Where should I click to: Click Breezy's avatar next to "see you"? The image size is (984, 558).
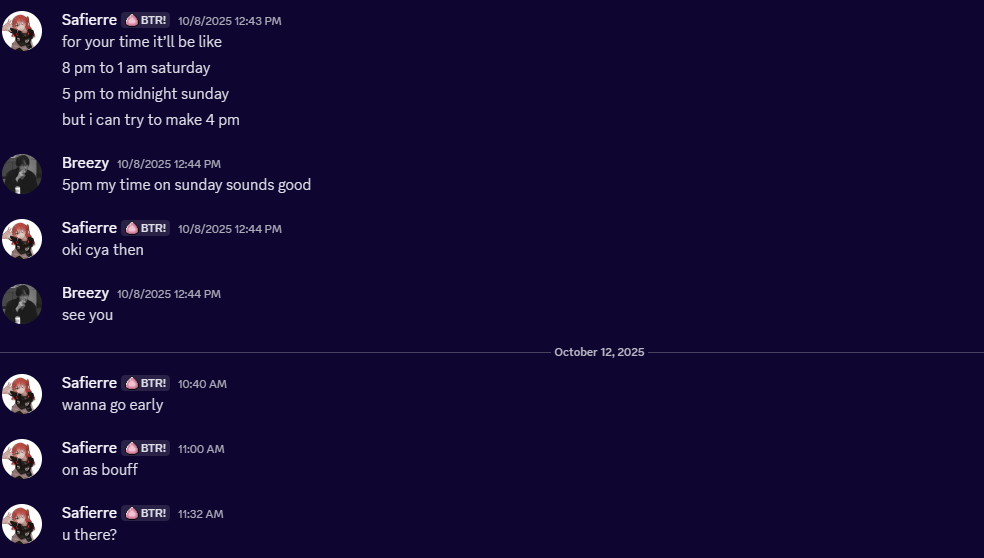point(22,304)
